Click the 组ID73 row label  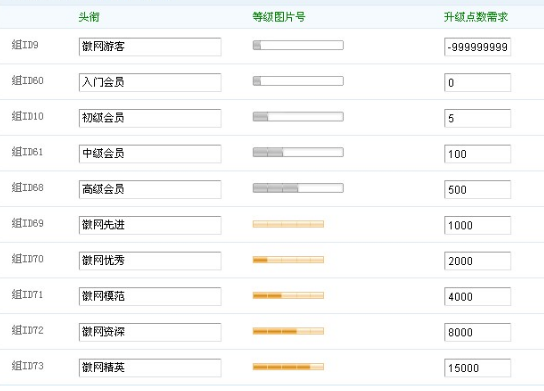[27, 366]
